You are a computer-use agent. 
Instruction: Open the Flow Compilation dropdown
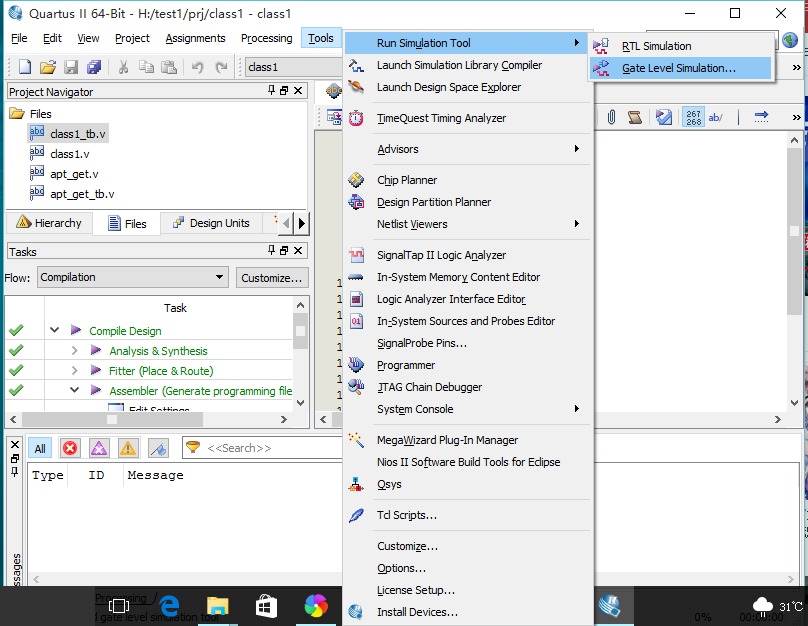(133, 277)
